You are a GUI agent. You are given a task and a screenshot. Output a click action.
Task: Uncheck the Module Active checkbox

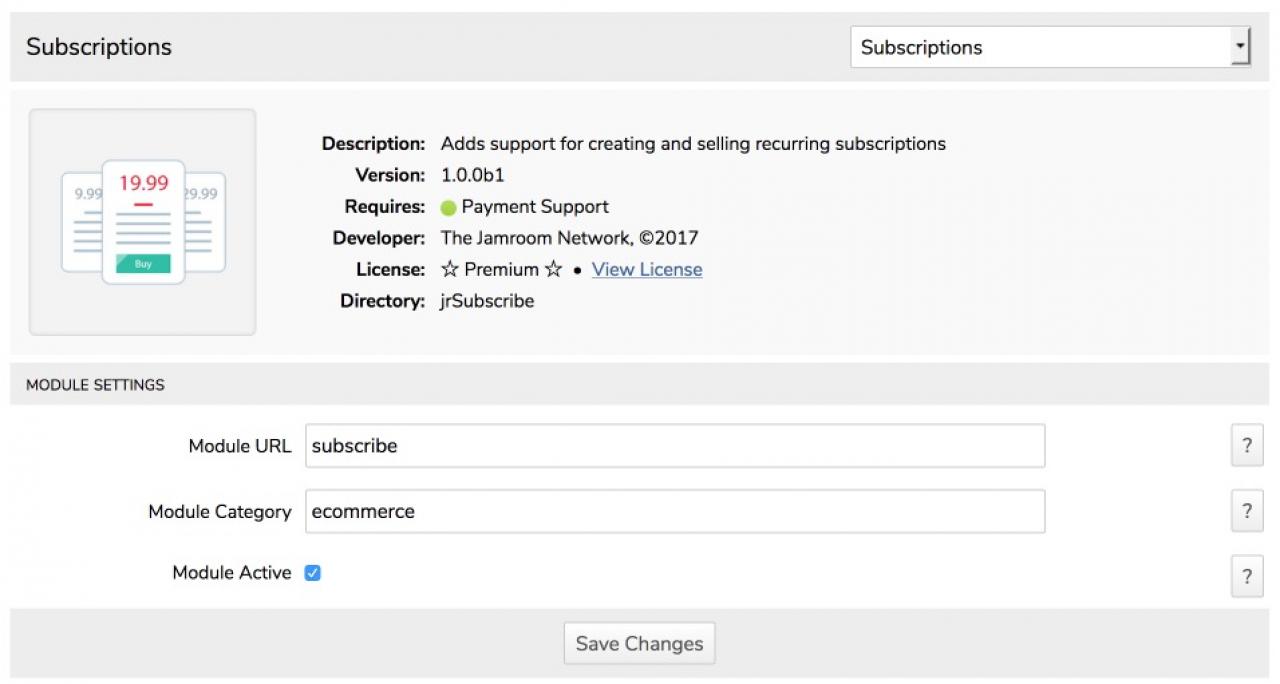click(313, 573)
